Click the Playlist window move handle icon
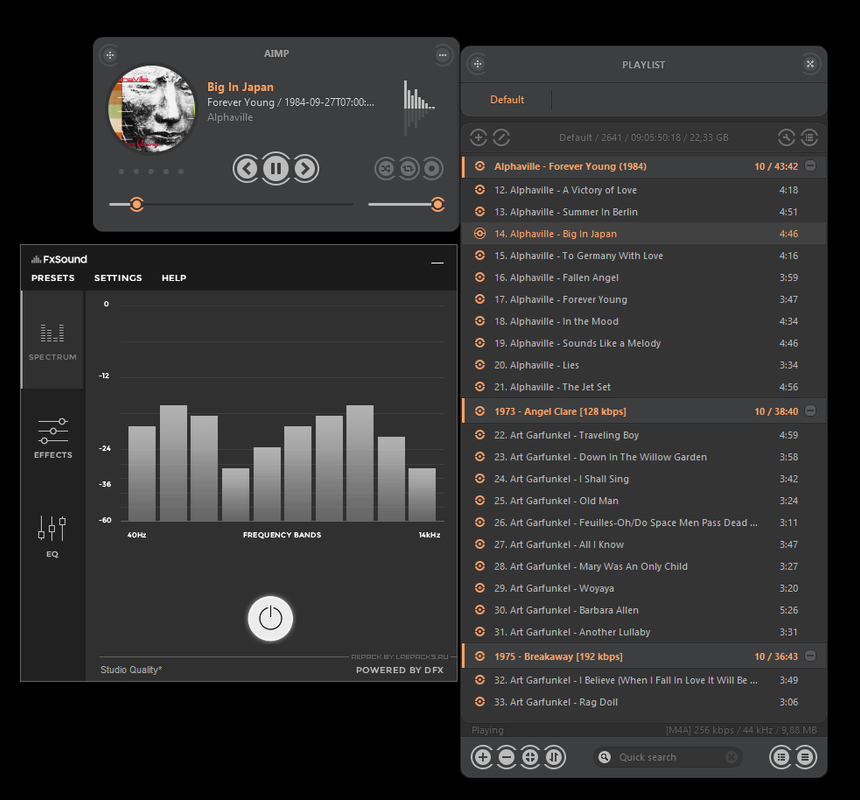Screen dimensions: 860x800 coord(478,64)
